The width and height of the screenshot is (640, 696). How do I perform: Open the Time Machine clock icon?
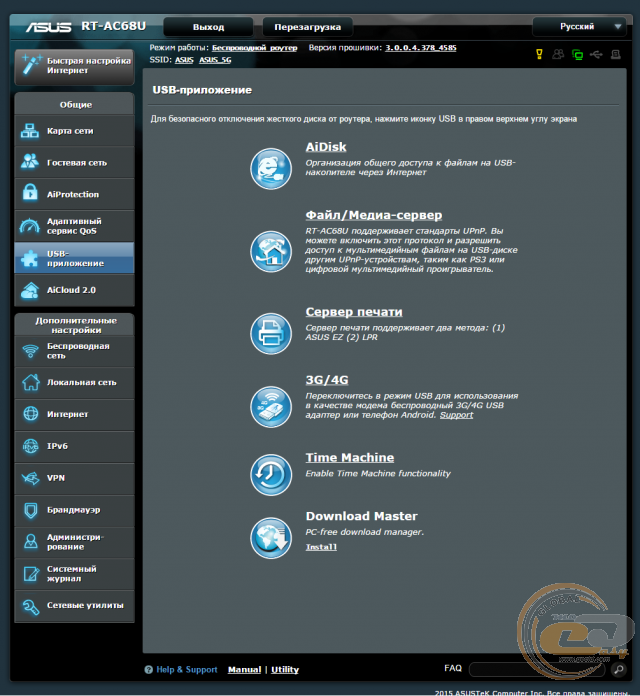(271, 475)
